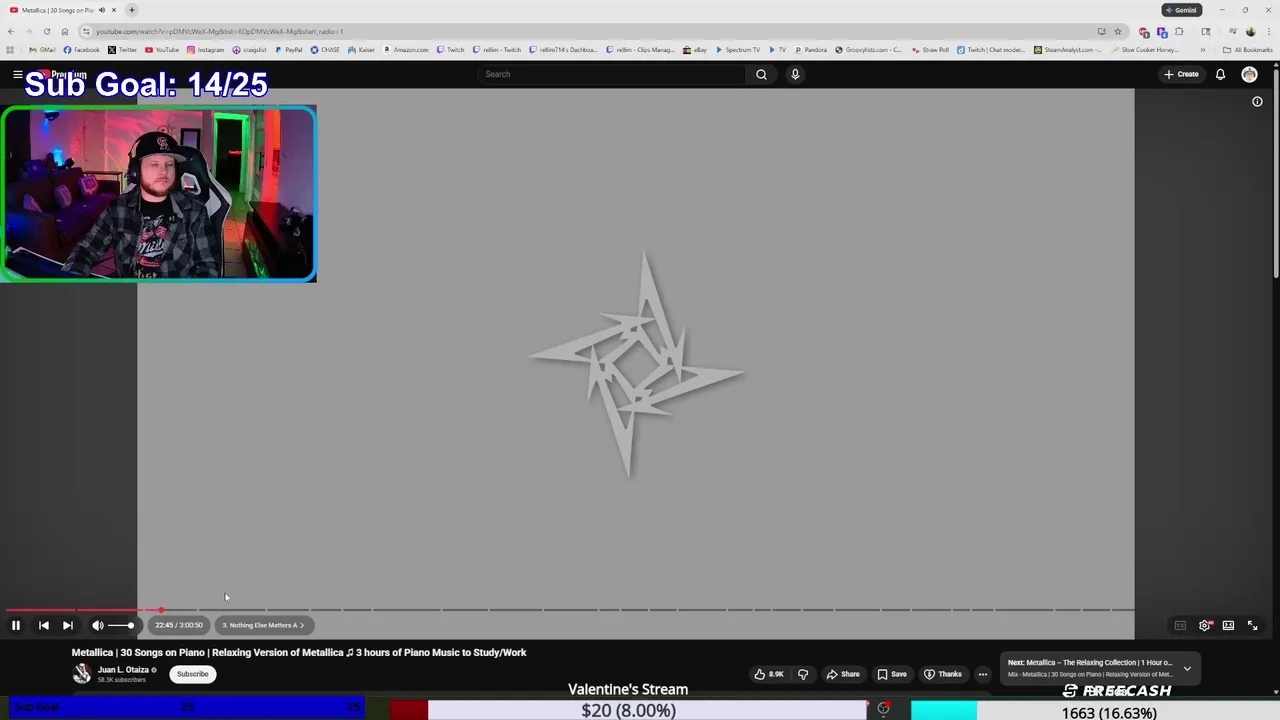Open the craigslist bookmark
This screenshot has width=1280, height=720.
250,49
